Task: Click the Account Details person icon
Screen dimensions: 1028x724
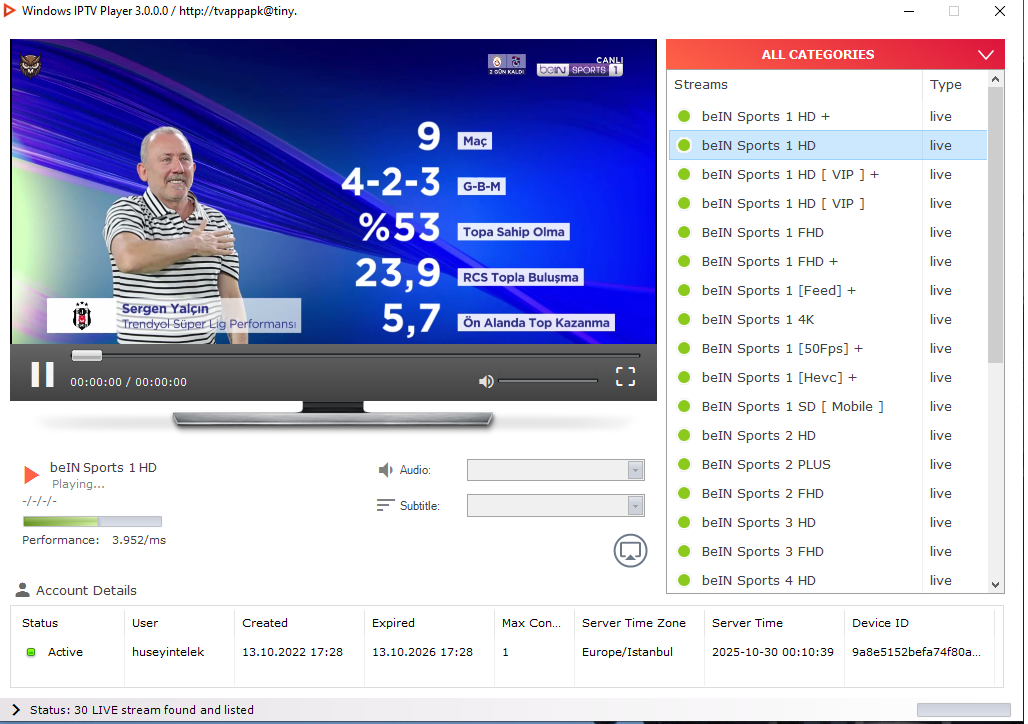Action: click(x=23, y=590)
